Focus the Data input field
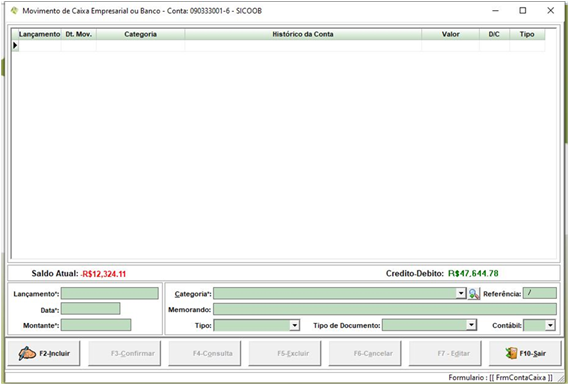The height and width of the screenshot is (385, 570). (x=91, y=309)
